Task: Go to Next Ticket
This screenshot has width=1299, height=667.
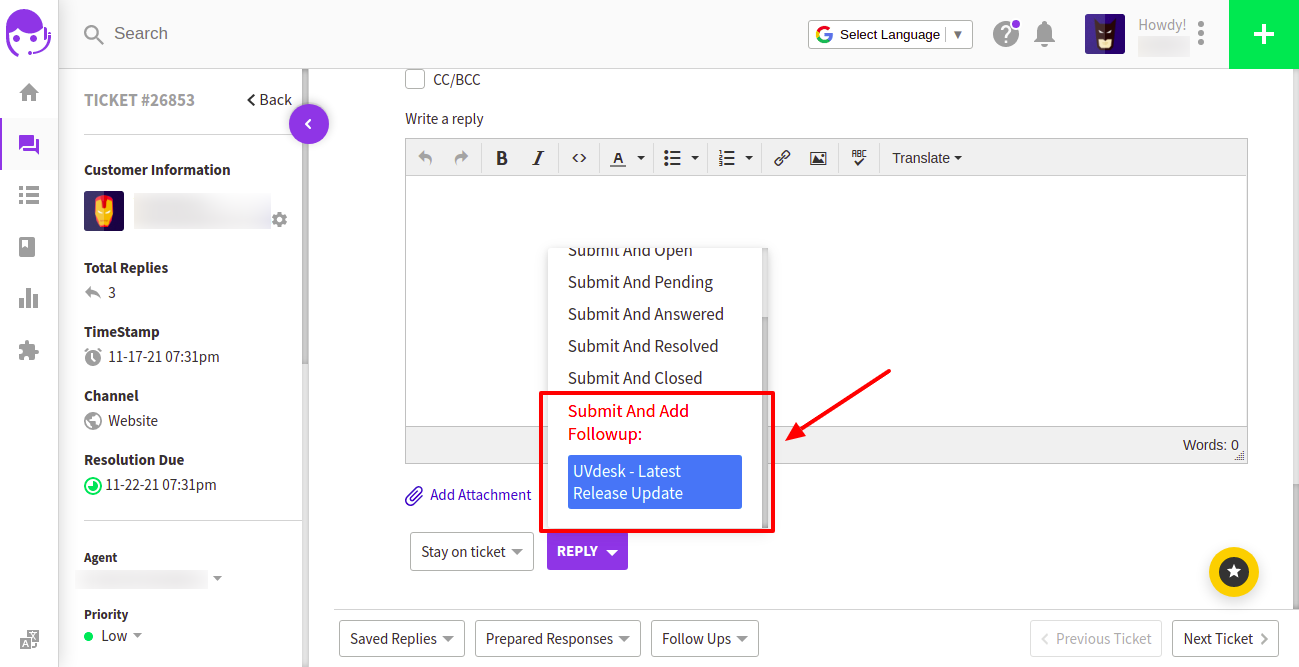Action: pyautogui.click(x=1225, y=639)
